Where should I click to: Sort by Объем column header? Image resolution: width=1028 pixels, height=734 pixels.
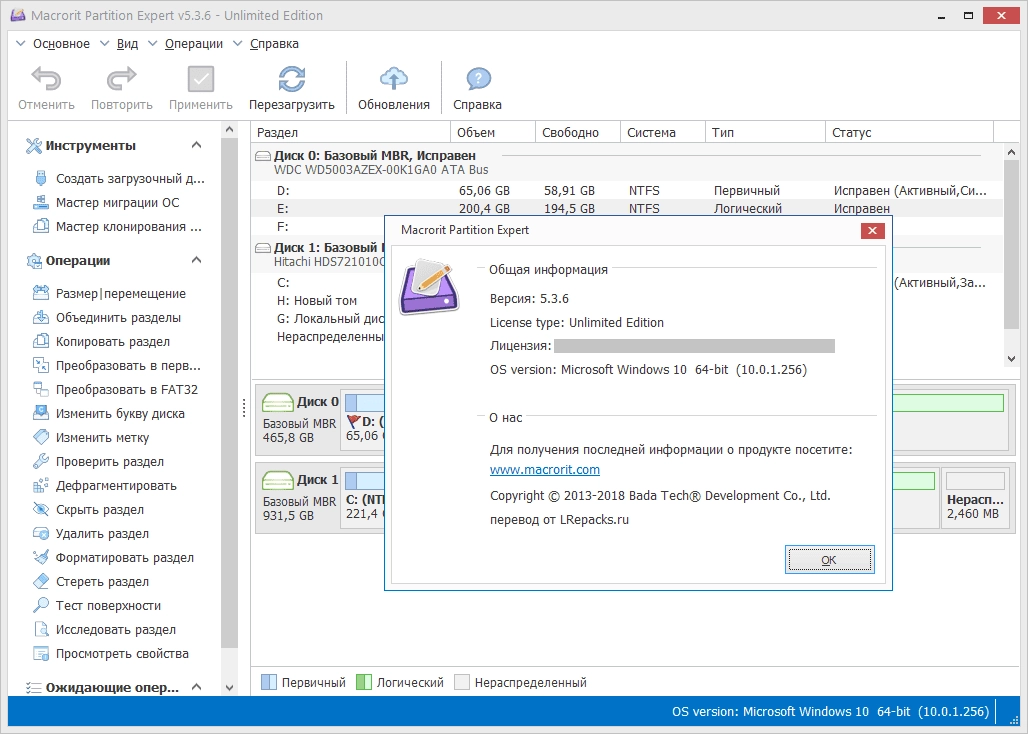493,132
